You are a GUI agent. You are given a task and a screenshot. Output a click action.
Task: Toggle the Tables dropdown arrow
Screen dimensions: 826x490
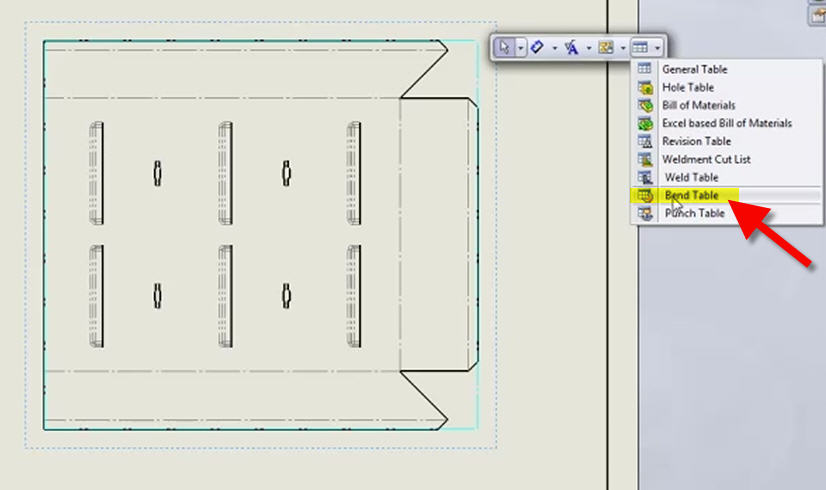click(x=657, y=48)
